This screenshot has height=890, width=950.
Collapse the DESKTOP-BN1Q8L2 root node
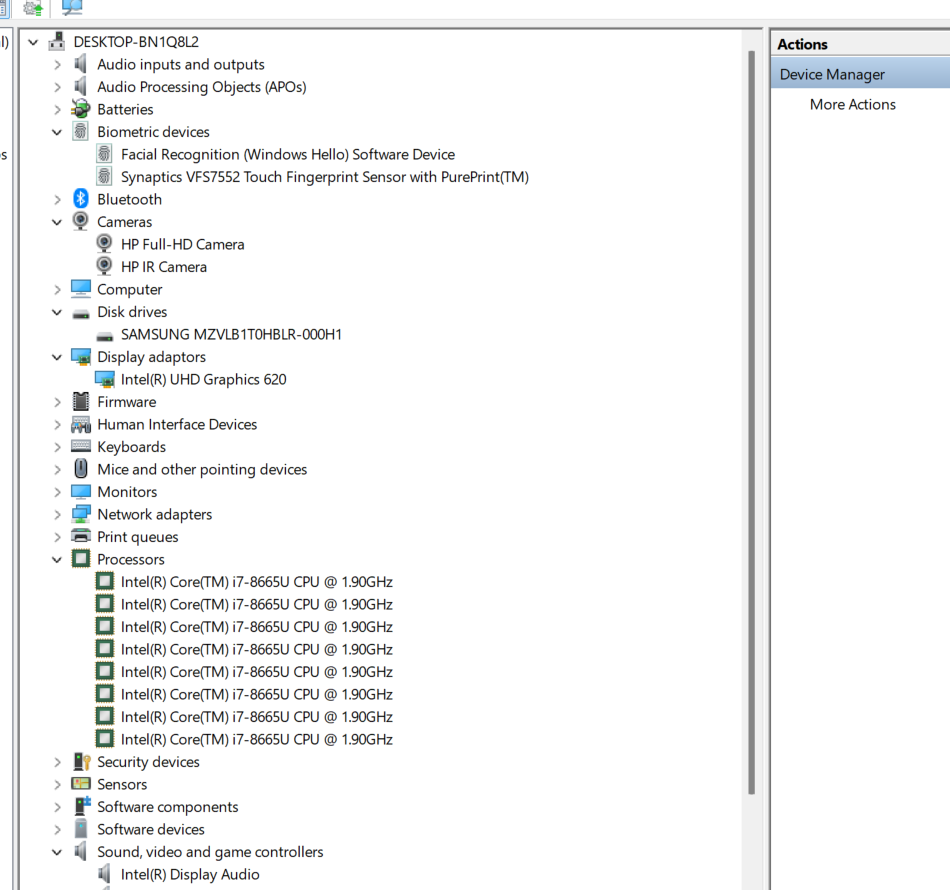click(34, 42)
